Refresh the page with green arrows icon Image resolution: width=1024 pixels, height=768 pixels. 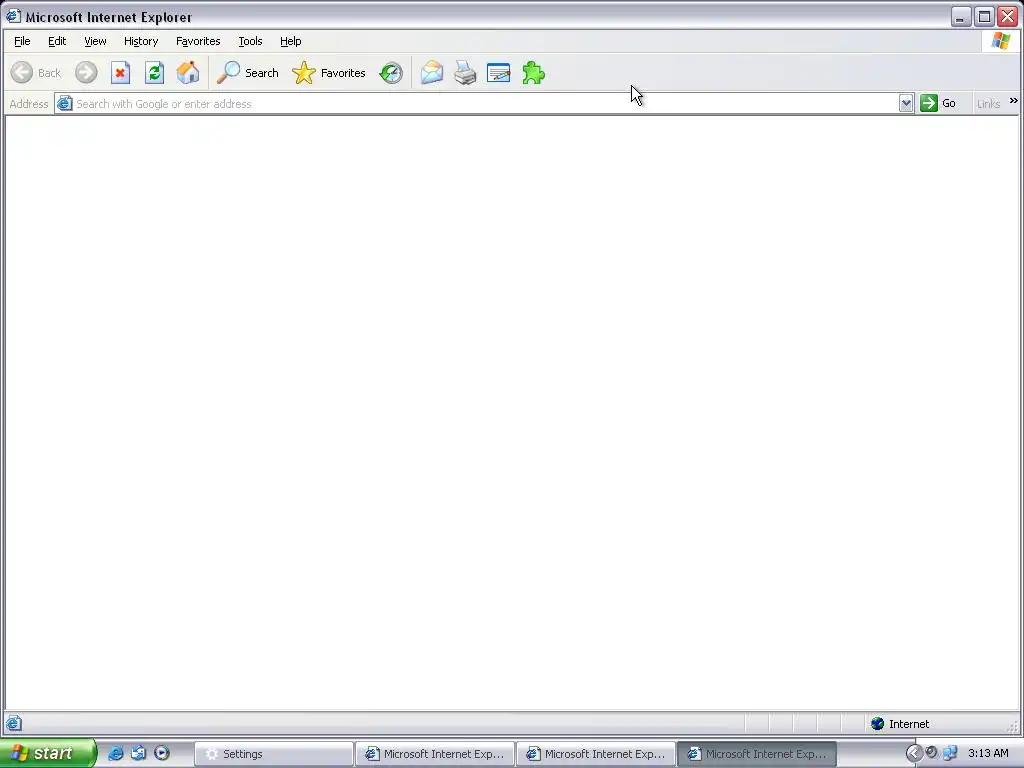(155, 72)
